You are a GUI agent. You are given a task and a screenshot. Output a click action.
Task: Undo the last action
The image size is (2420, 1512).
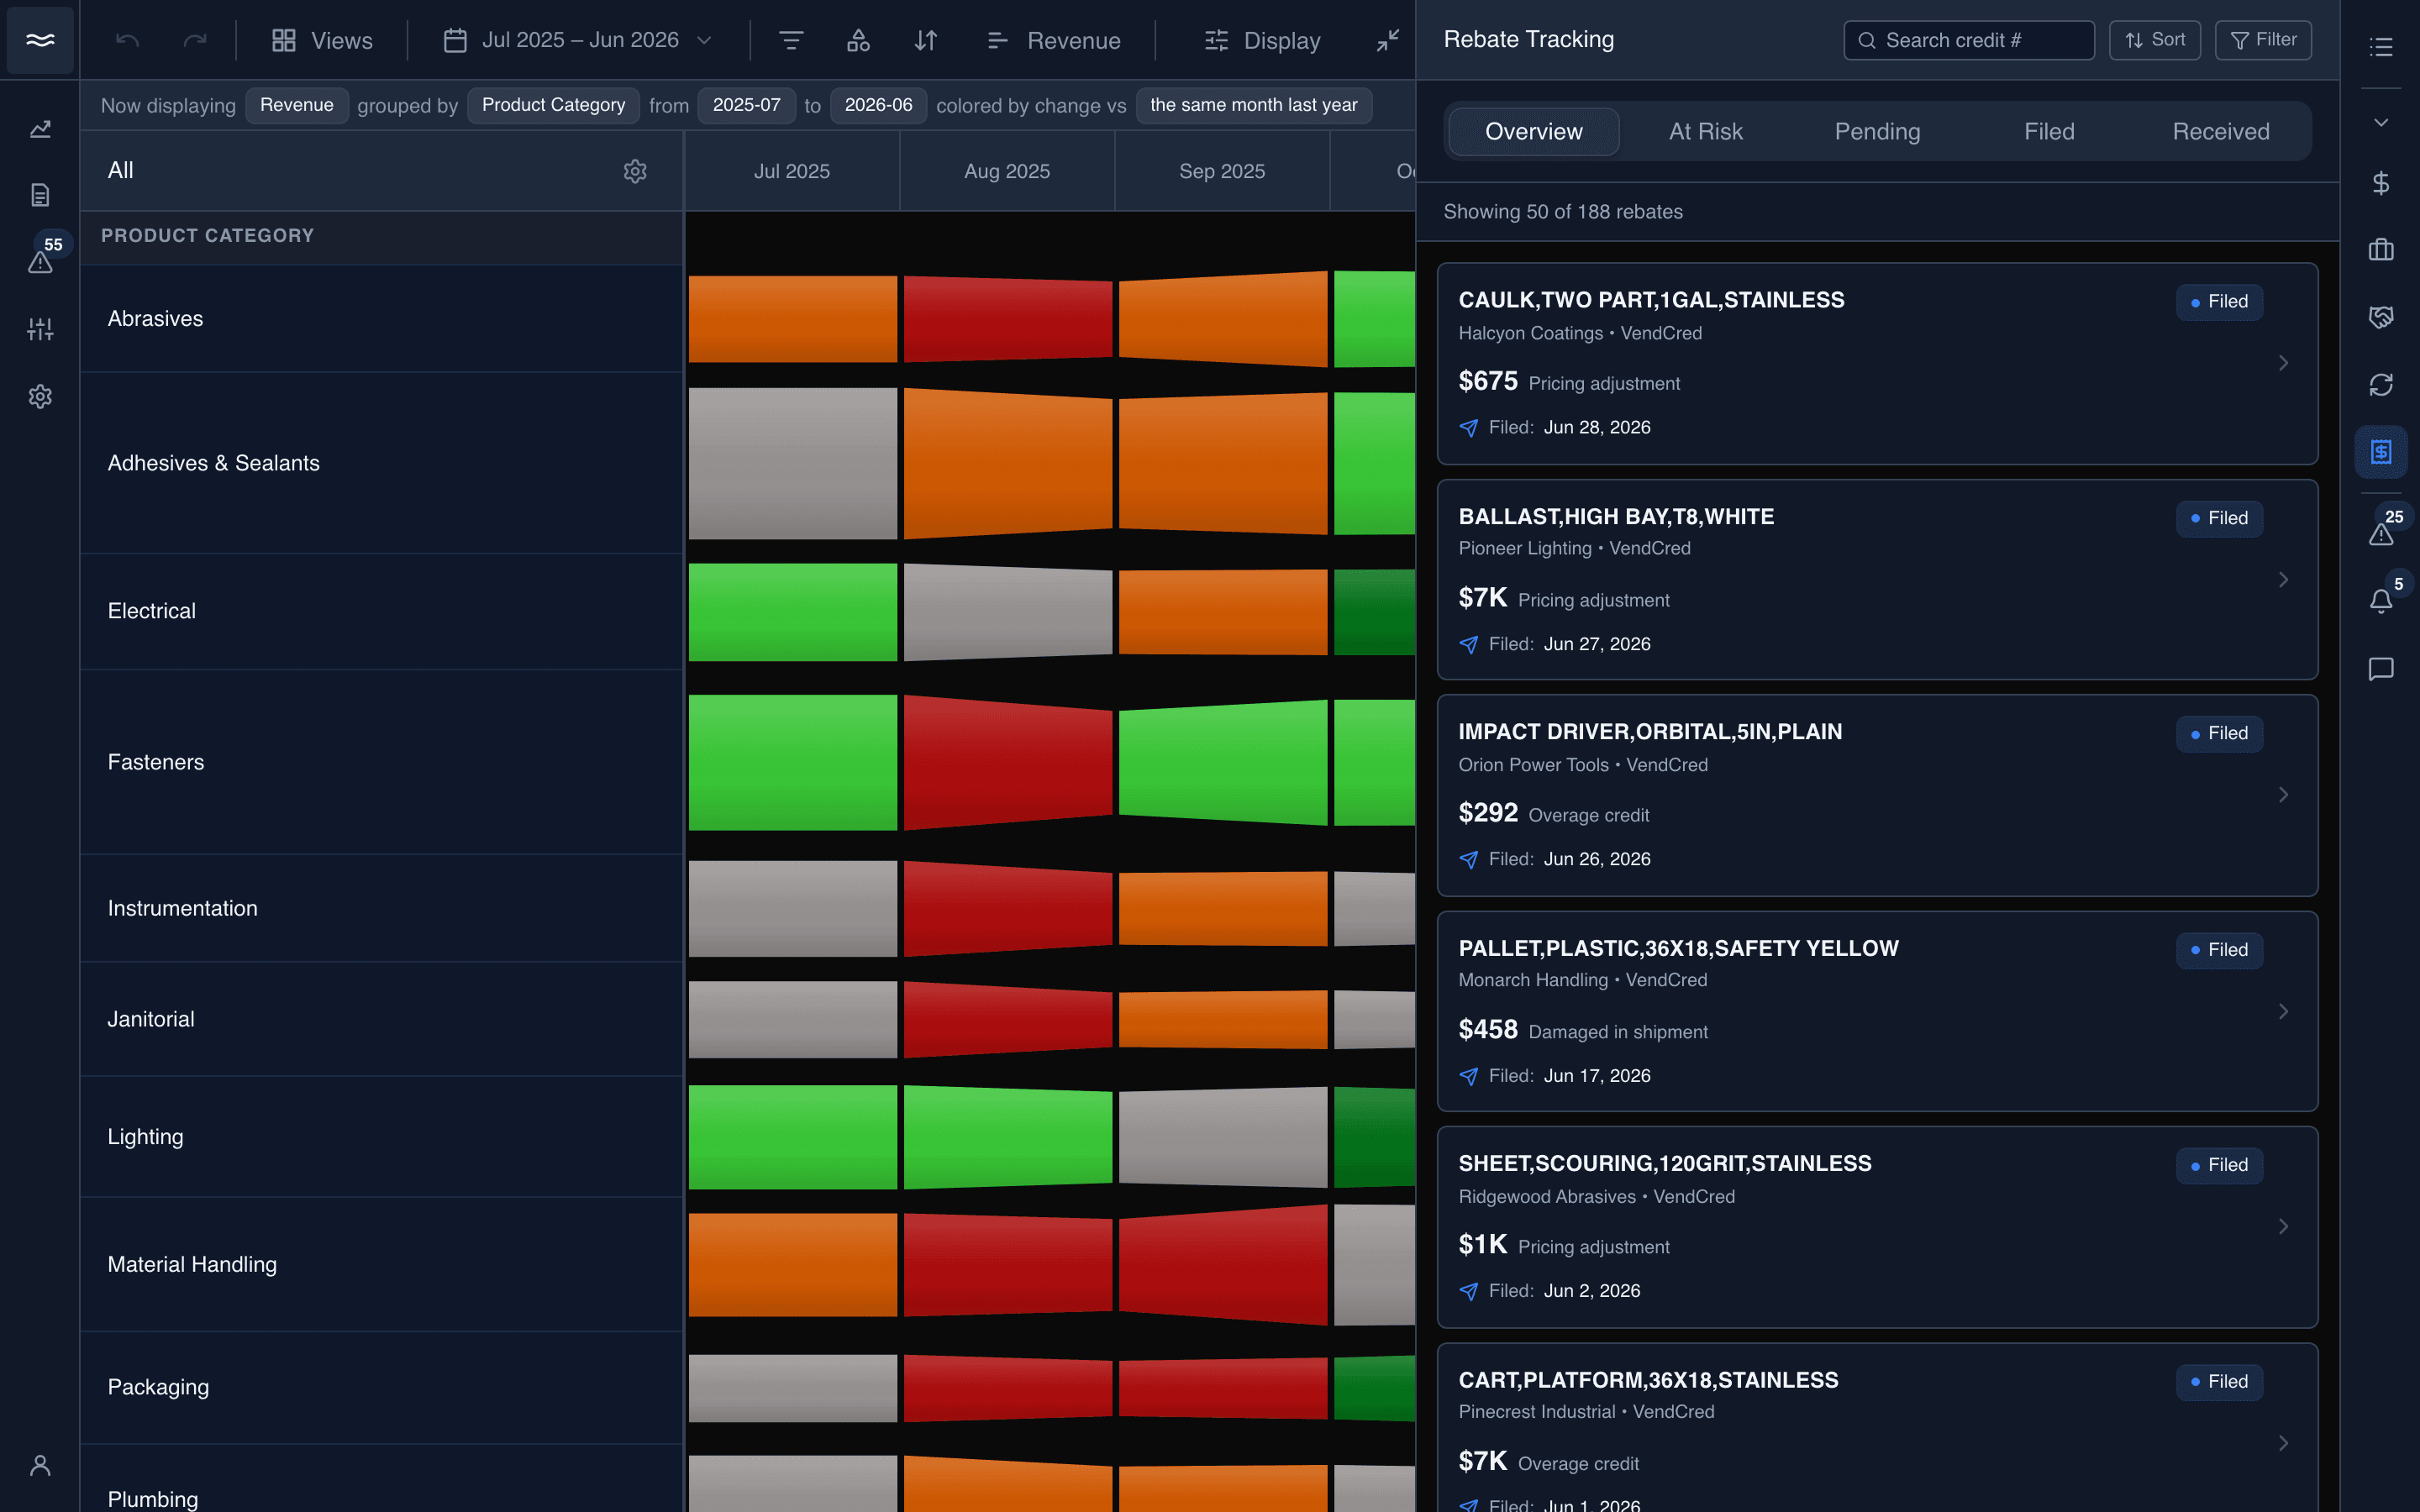tap(127, 40)
